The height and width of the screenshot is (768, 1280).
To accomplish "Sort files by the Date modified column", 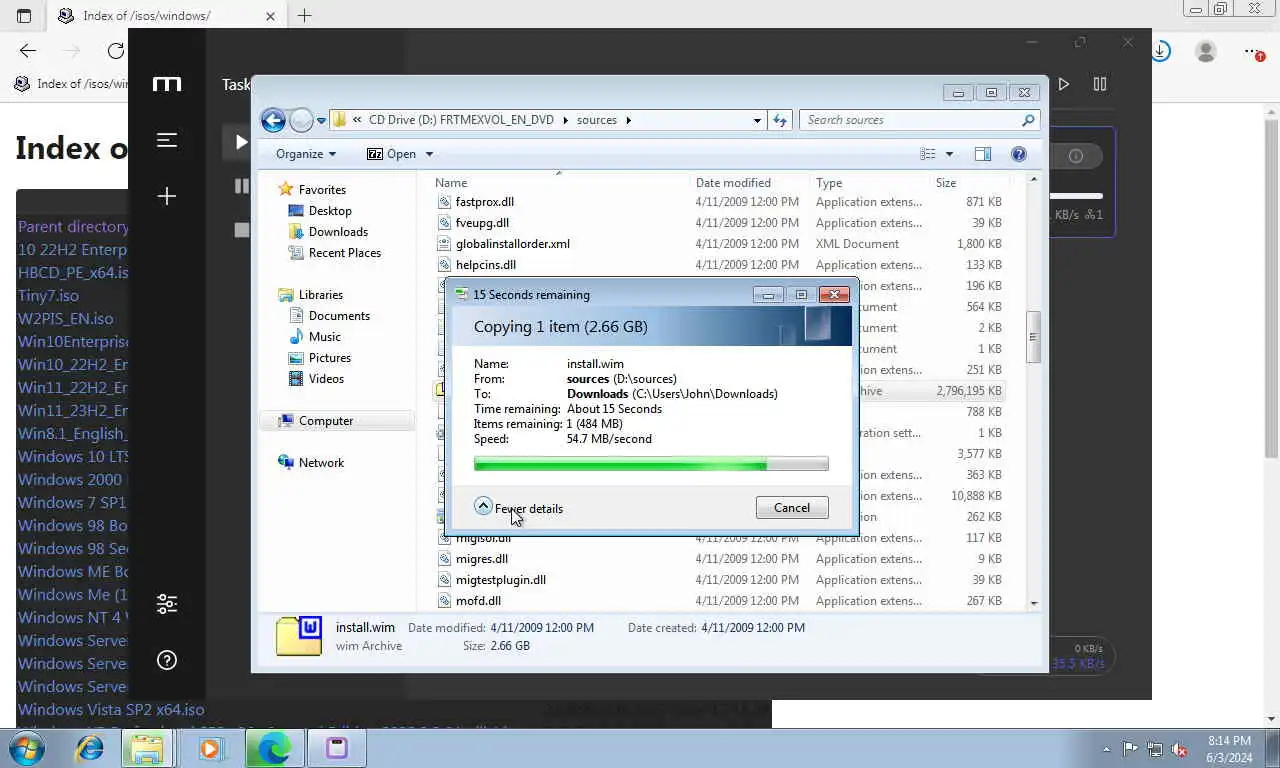I will (750, 183).
